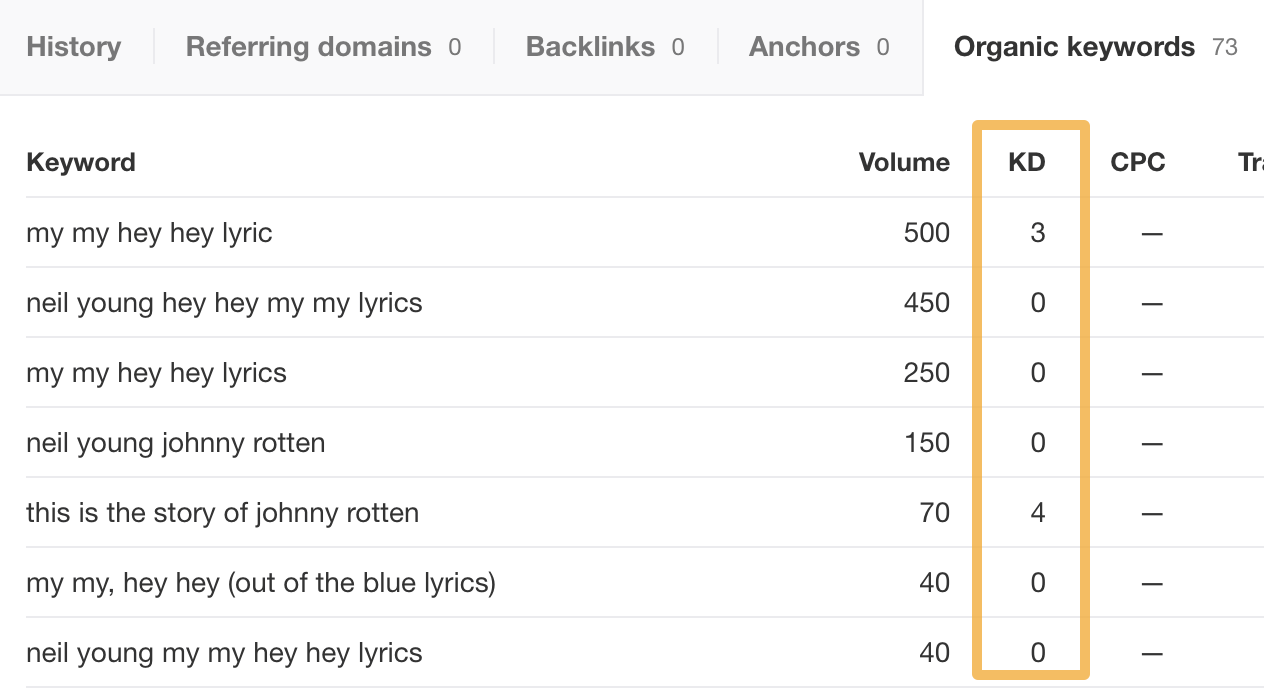Switch to the History tab
Screen dimensions: 1264x690
73,46
